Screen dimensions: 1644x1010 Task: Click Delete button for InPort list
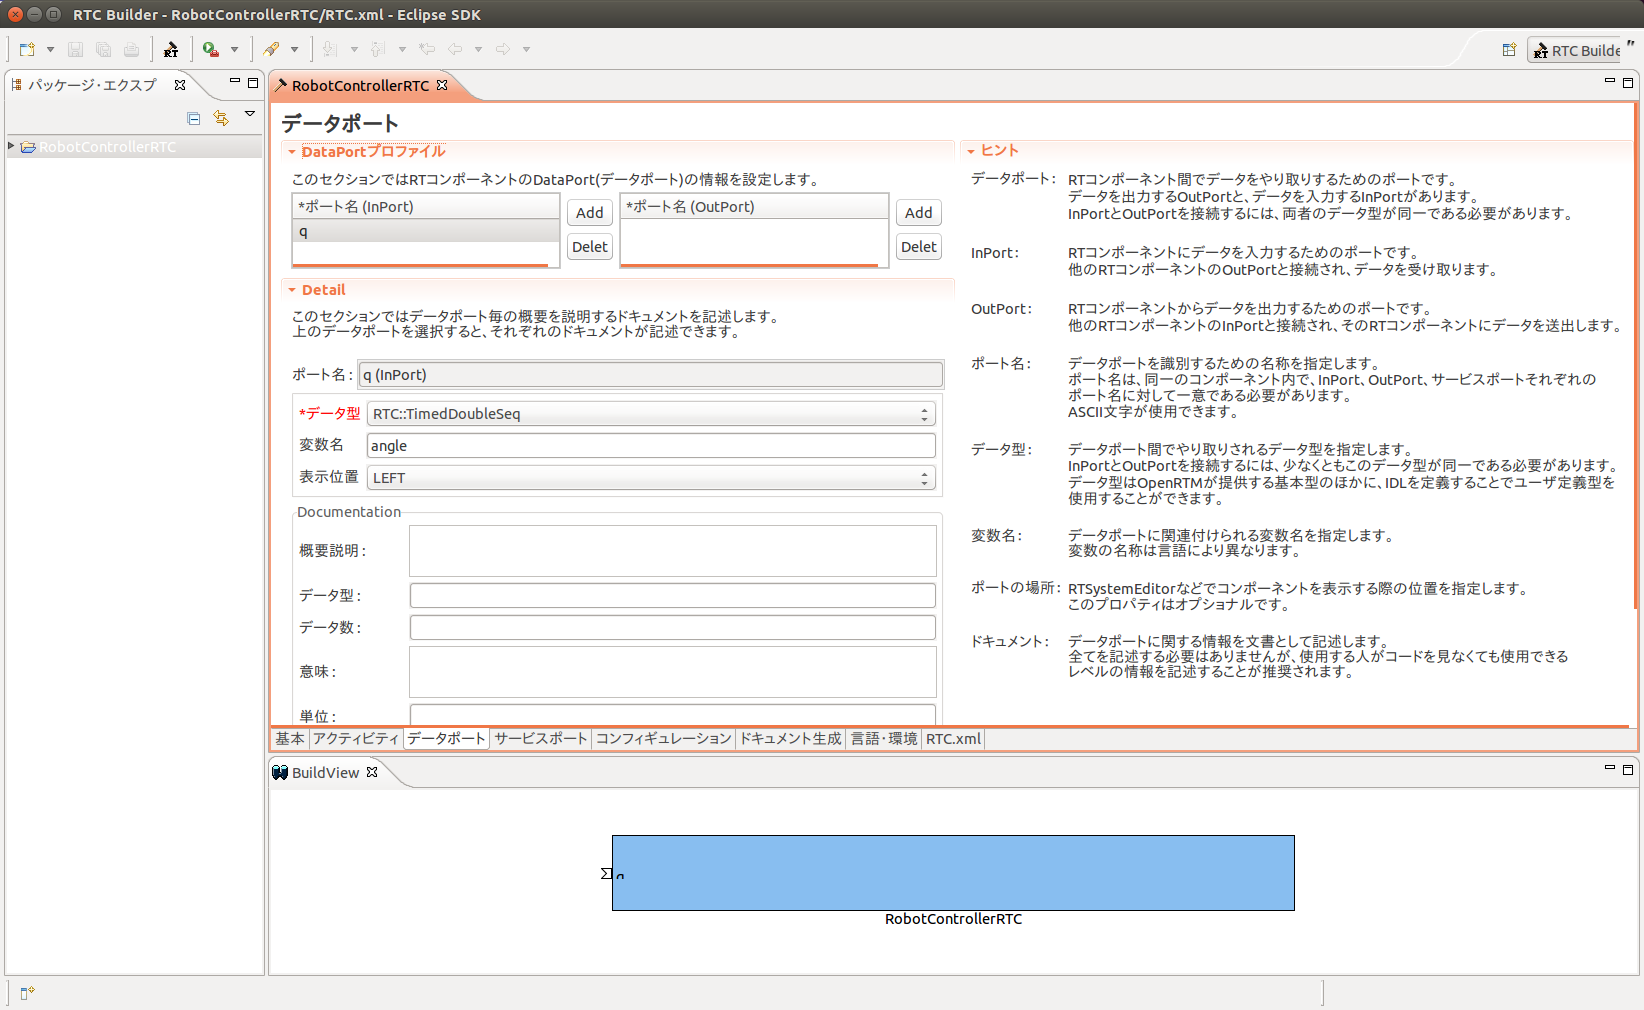pos(590,247)
